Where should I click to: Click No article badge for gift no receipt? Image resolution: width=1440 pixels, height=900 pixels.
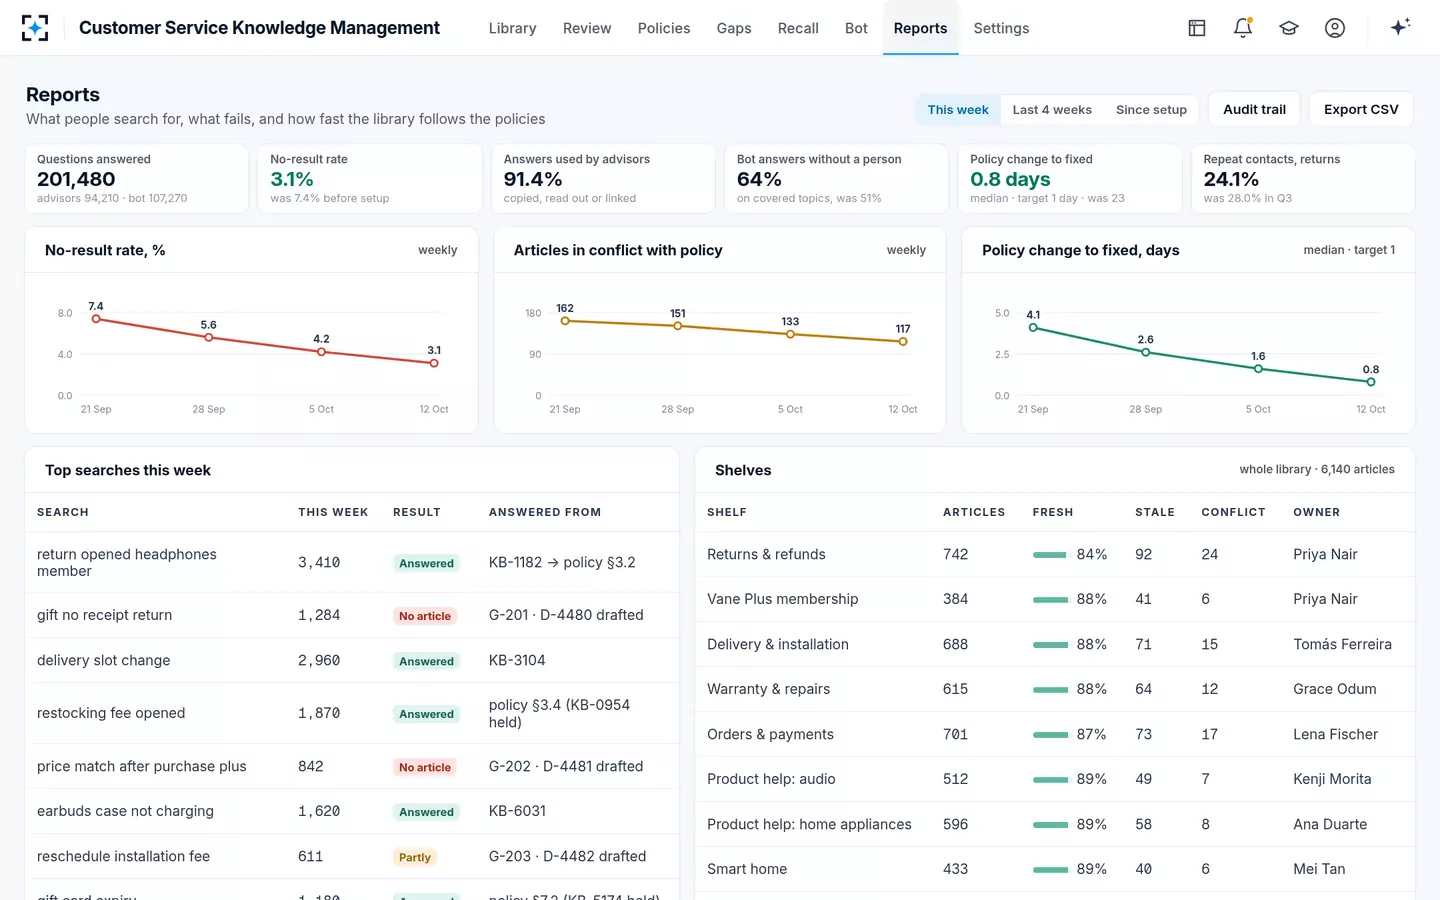425,616
